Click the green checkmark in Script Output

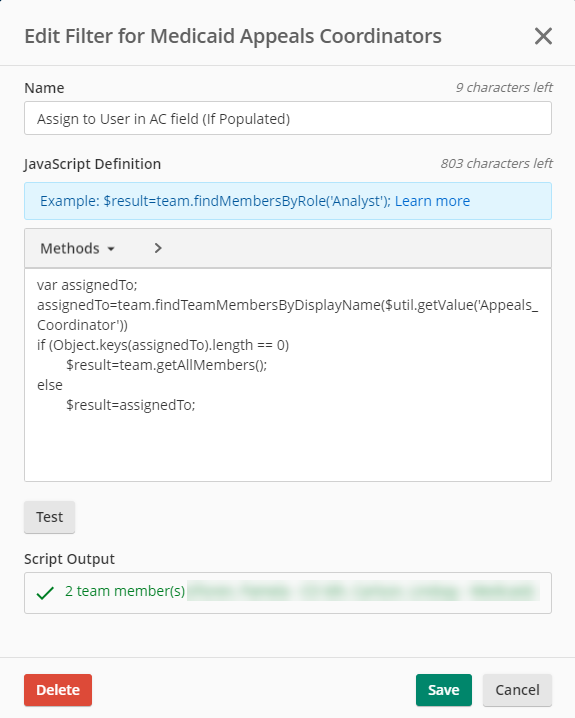45,593
